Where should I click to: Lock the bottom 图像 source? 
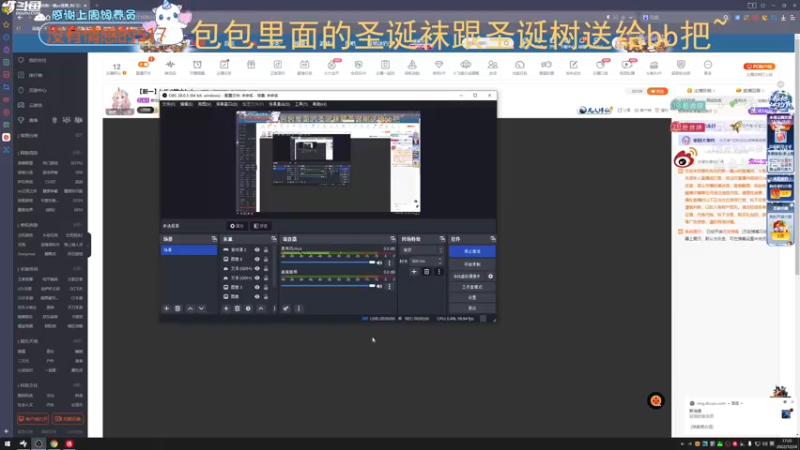(x=266, y=296)
